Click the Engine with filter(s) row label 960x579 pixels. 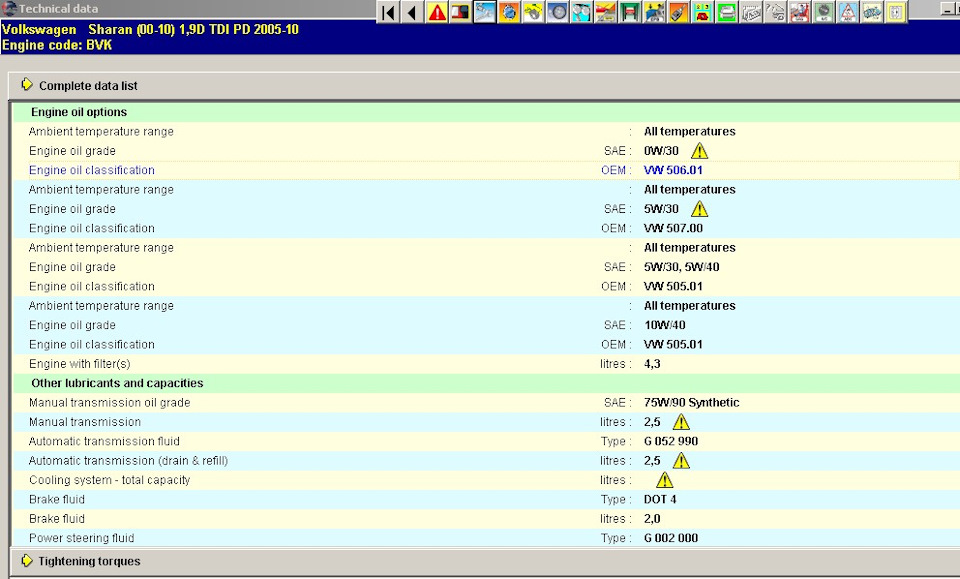pos(80,364)
